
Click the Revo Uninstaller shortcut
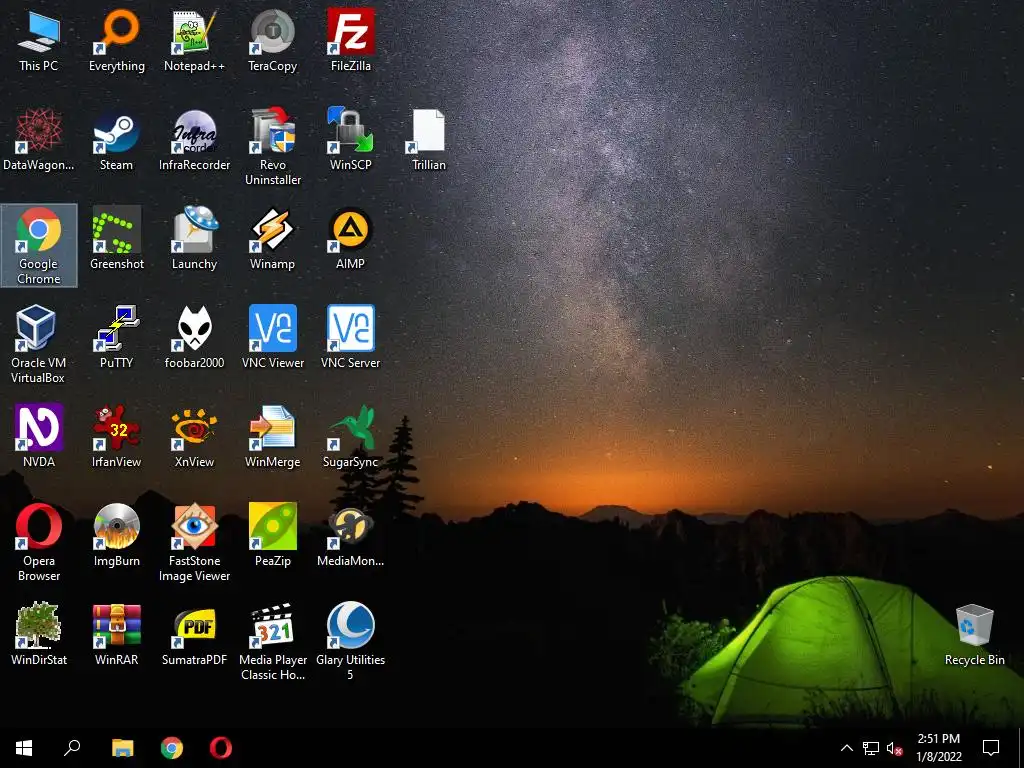click(272, 146)
